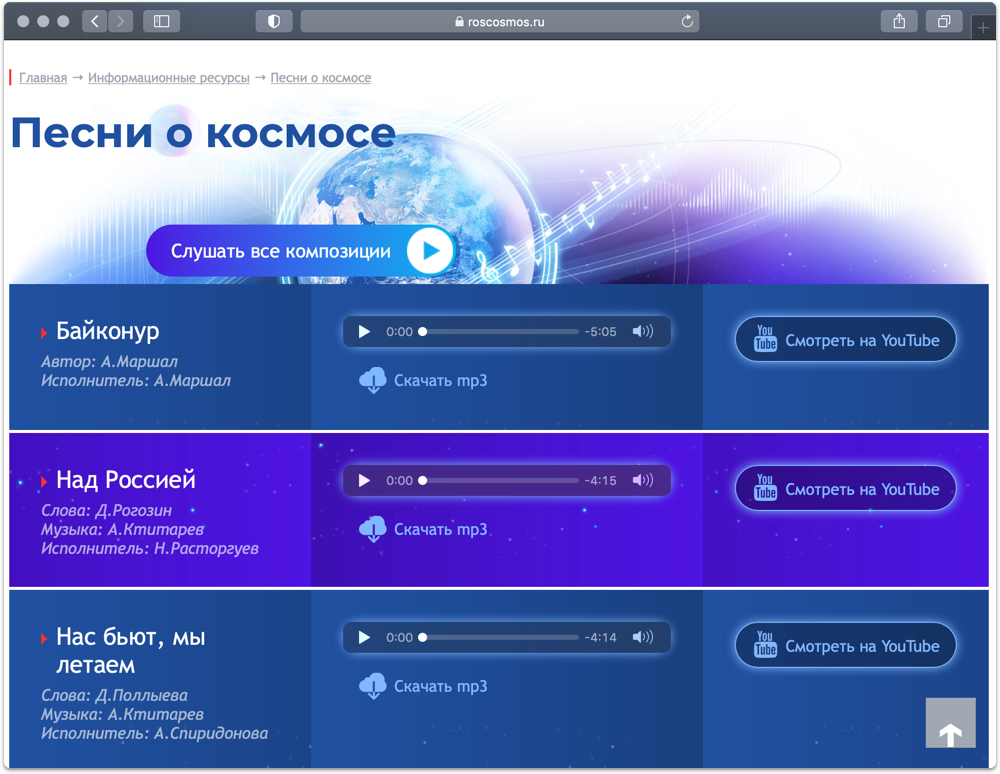Open Над Россией on YouTube

click(x=845, y=489)
